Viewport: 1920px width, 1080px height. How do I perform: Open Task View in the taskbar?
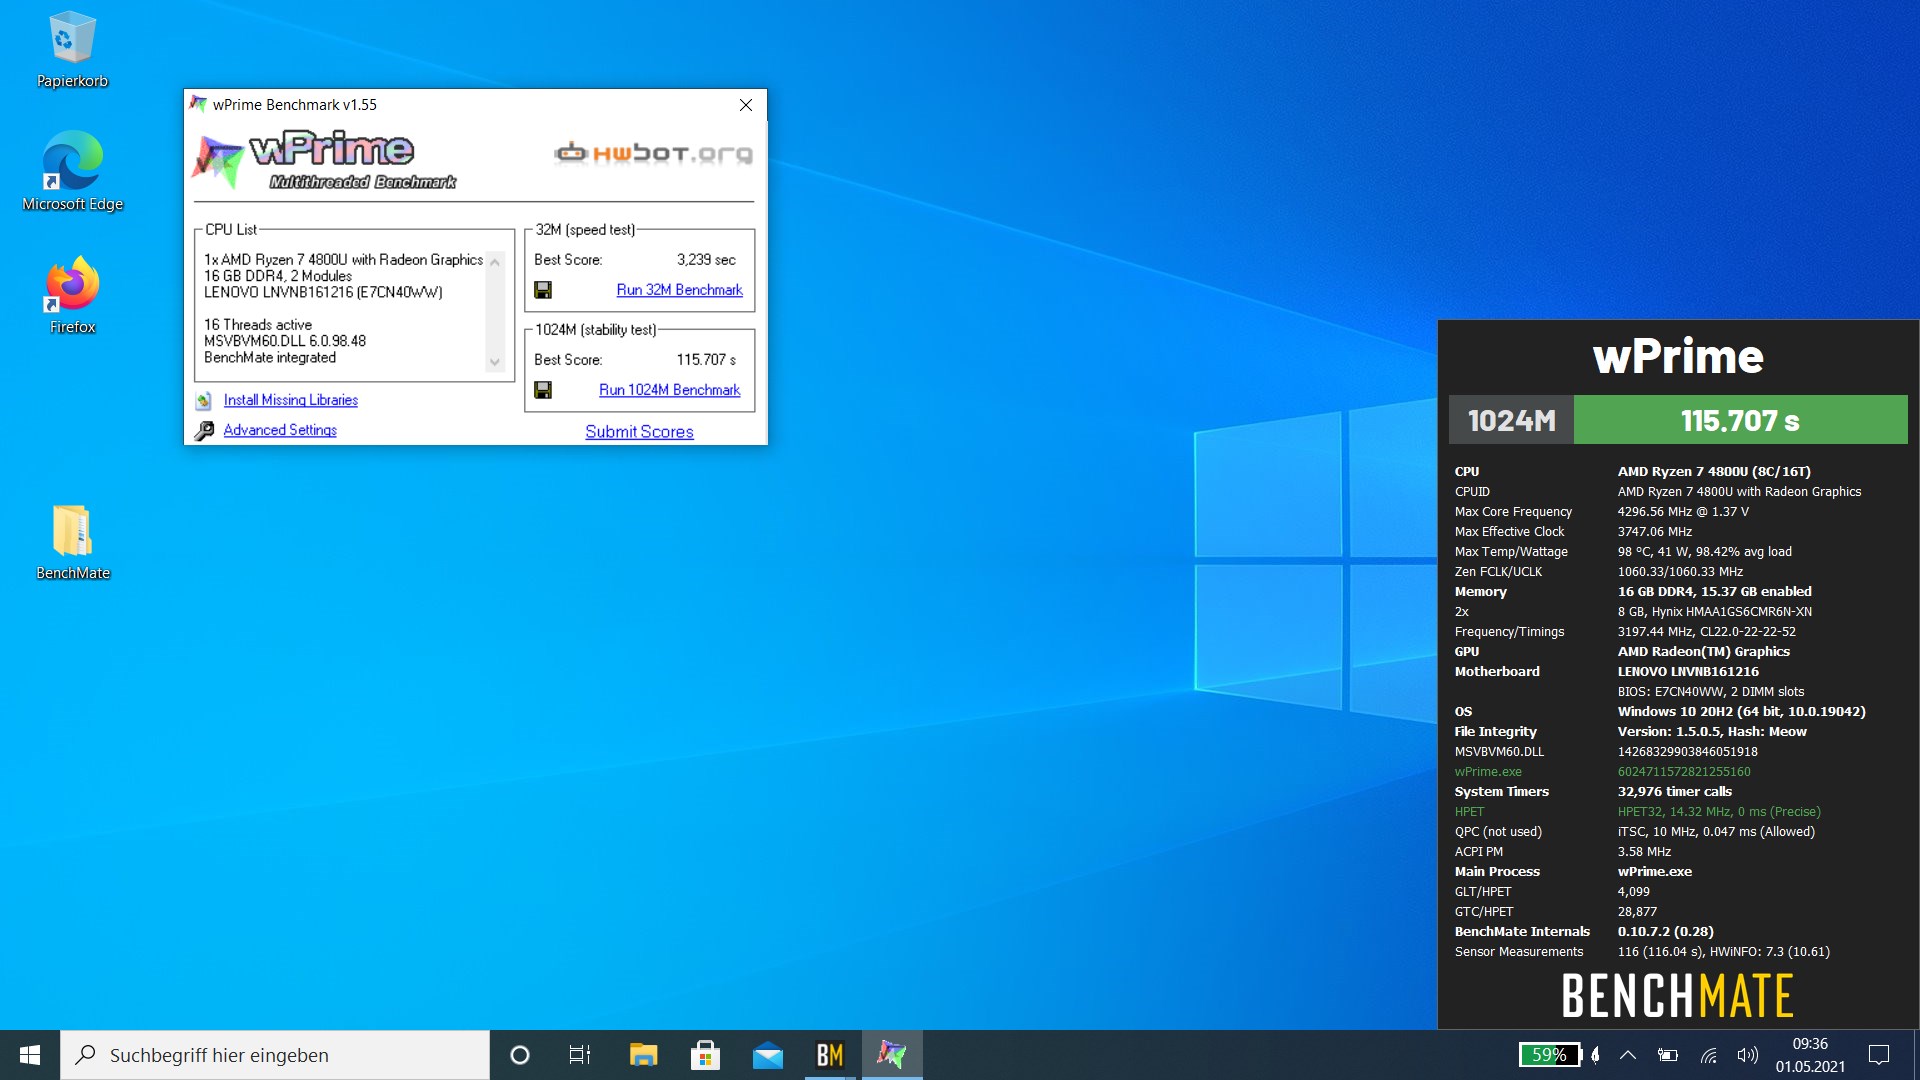point(580,1055)
